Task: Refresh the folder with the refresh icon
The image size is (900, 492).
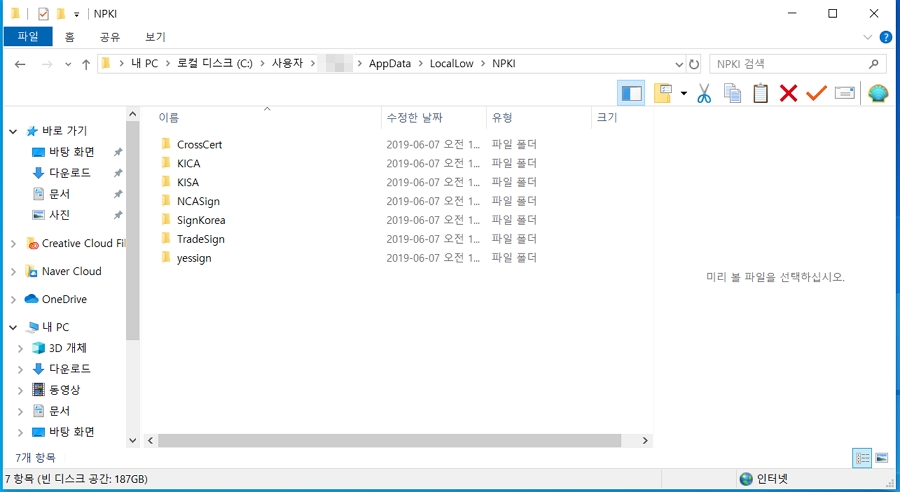Action: (x=694, y=64)
